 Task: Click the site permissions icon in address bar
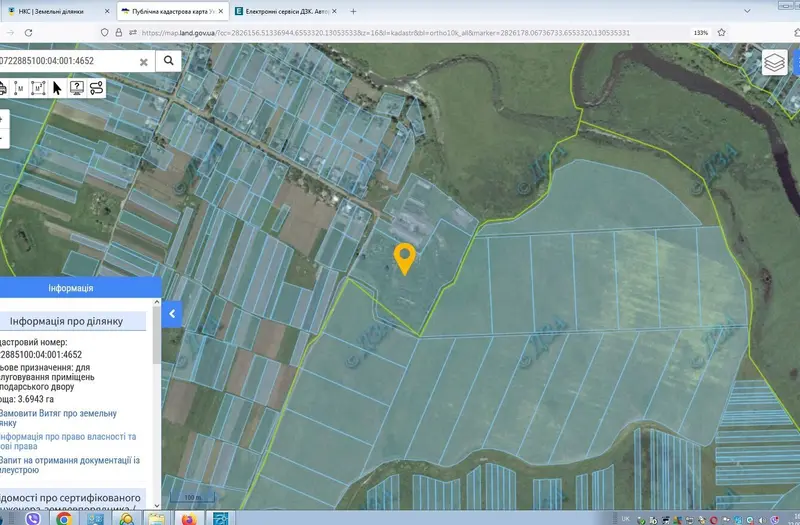coord(133,33)
